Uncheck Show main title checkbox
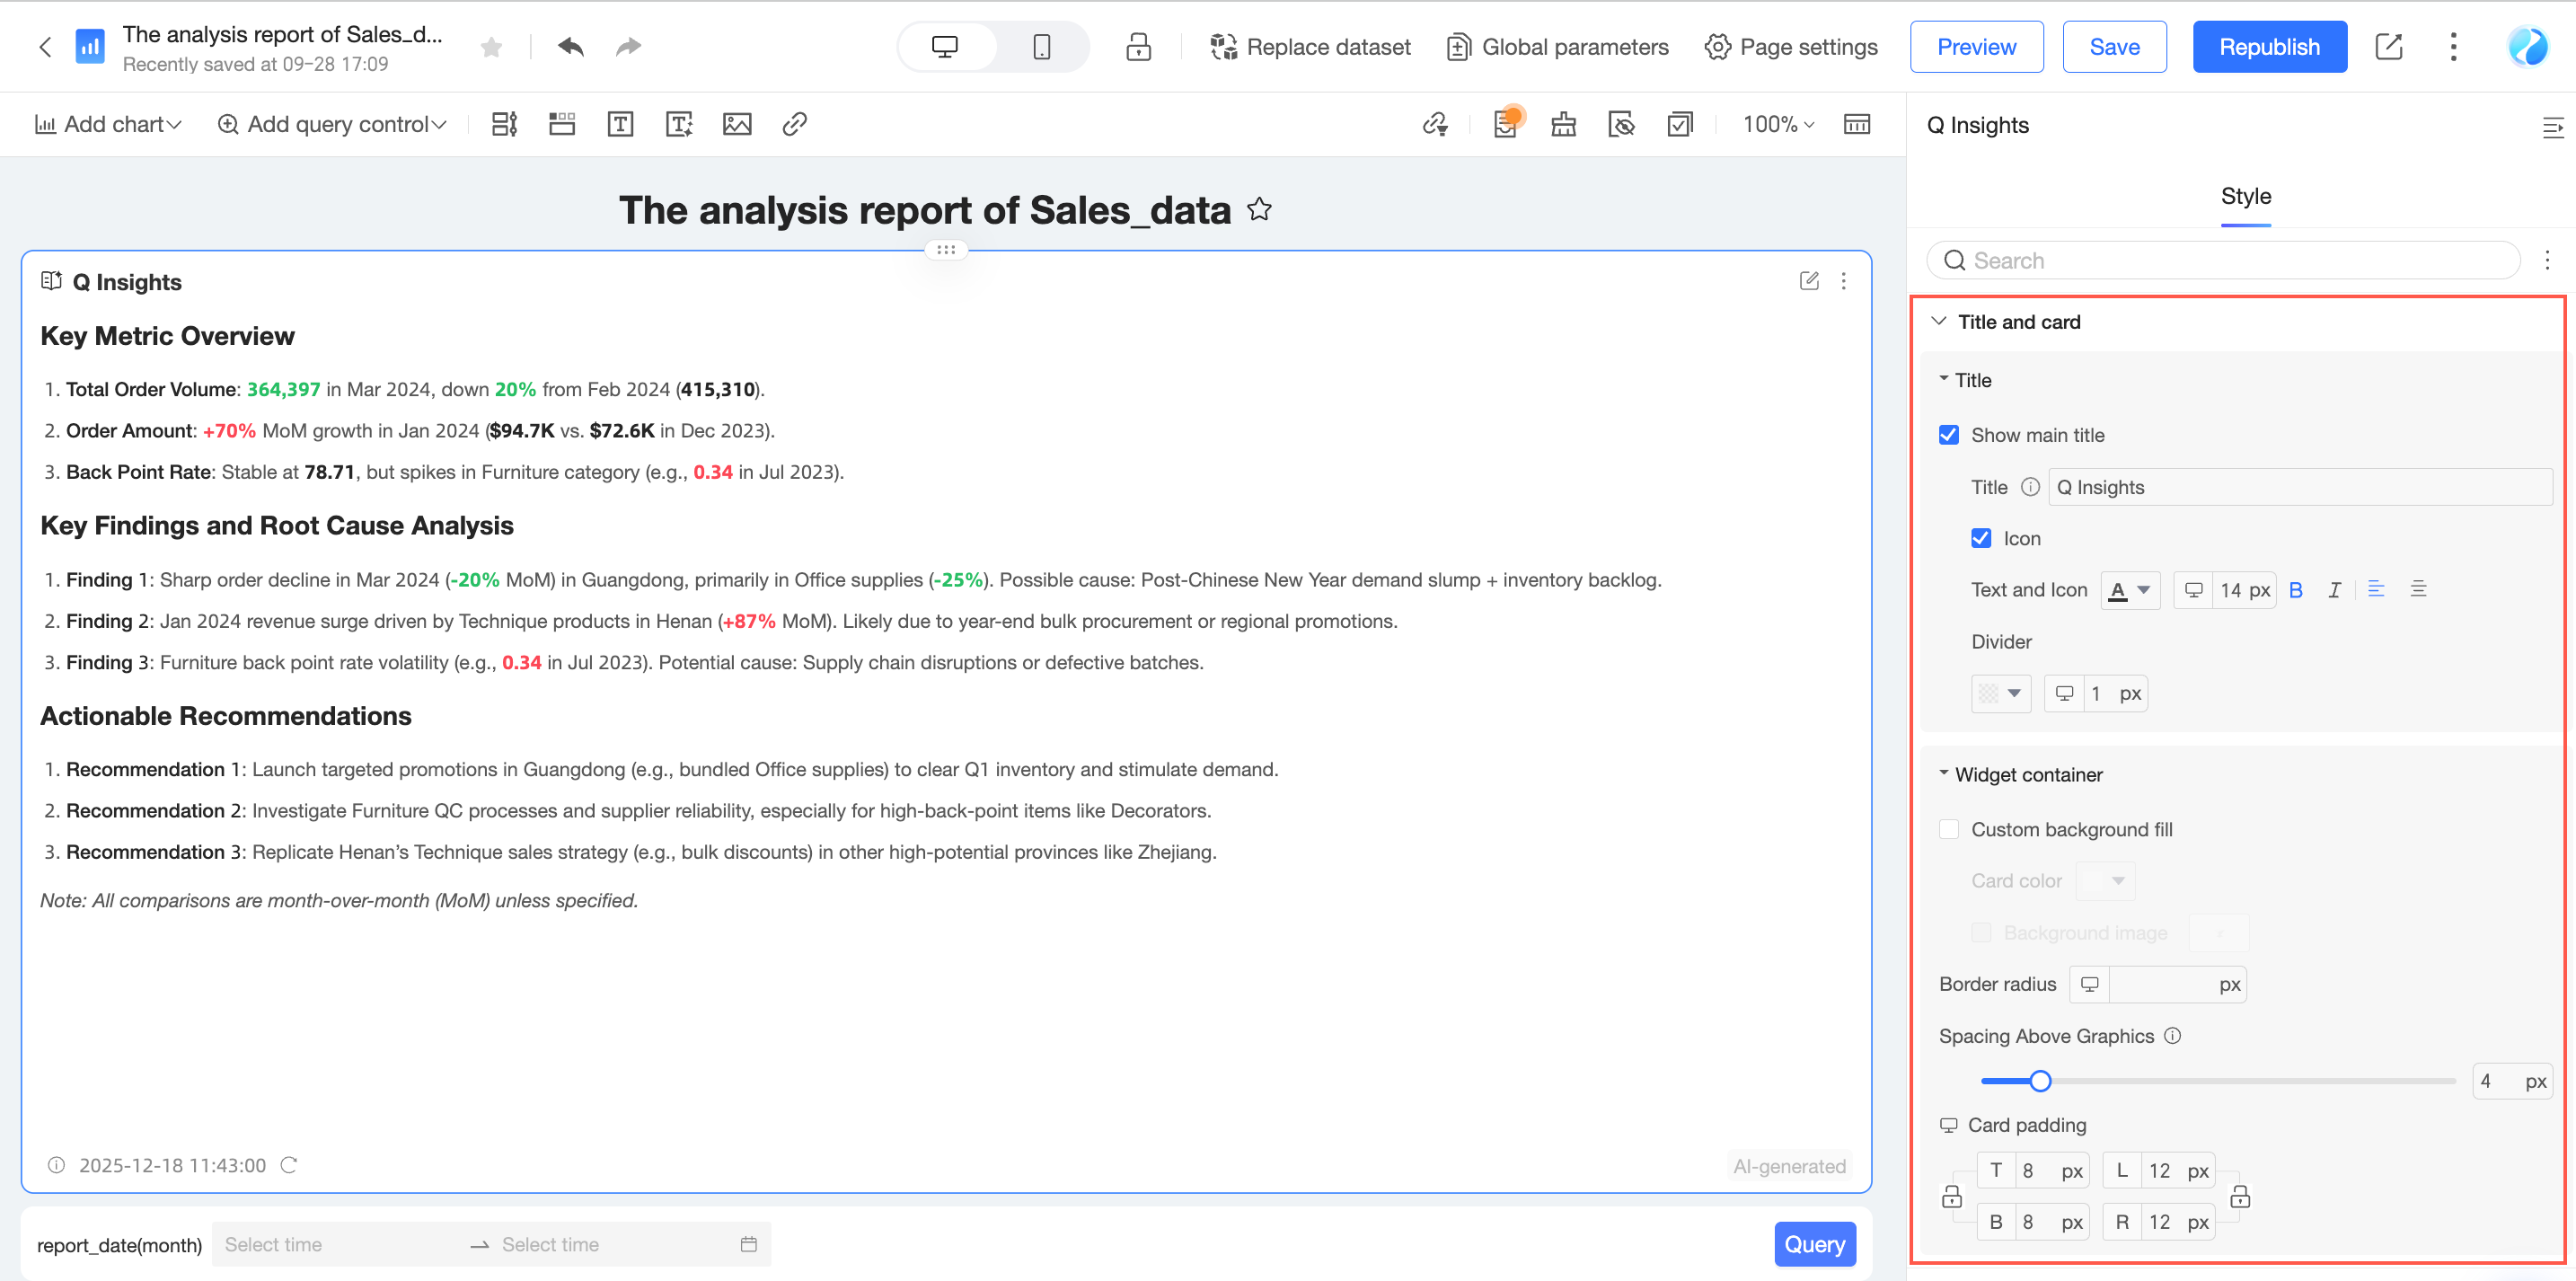 point(1949,435)
